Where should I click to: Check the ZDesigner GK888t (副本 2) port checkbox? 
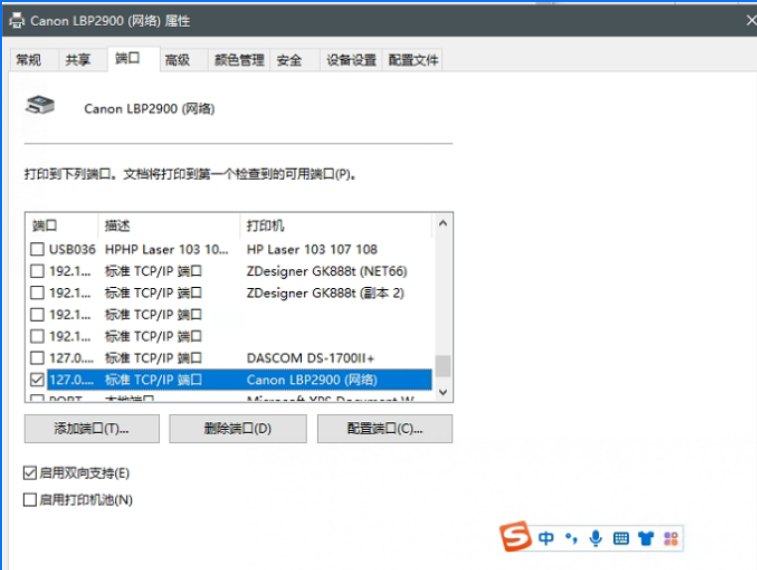click(x=37, y=292)
